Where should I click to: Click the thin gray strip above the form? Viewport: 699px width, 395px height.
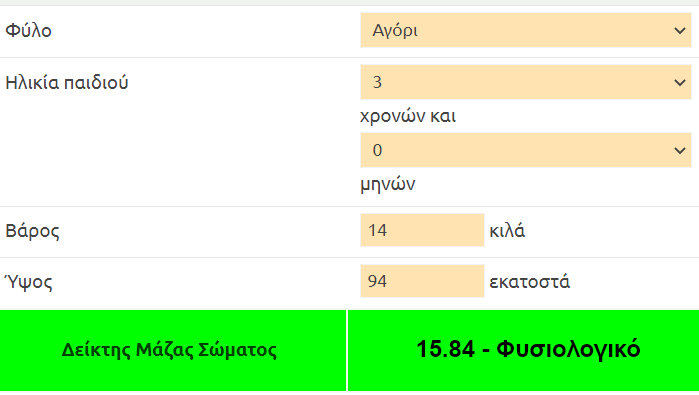point(350,3)
